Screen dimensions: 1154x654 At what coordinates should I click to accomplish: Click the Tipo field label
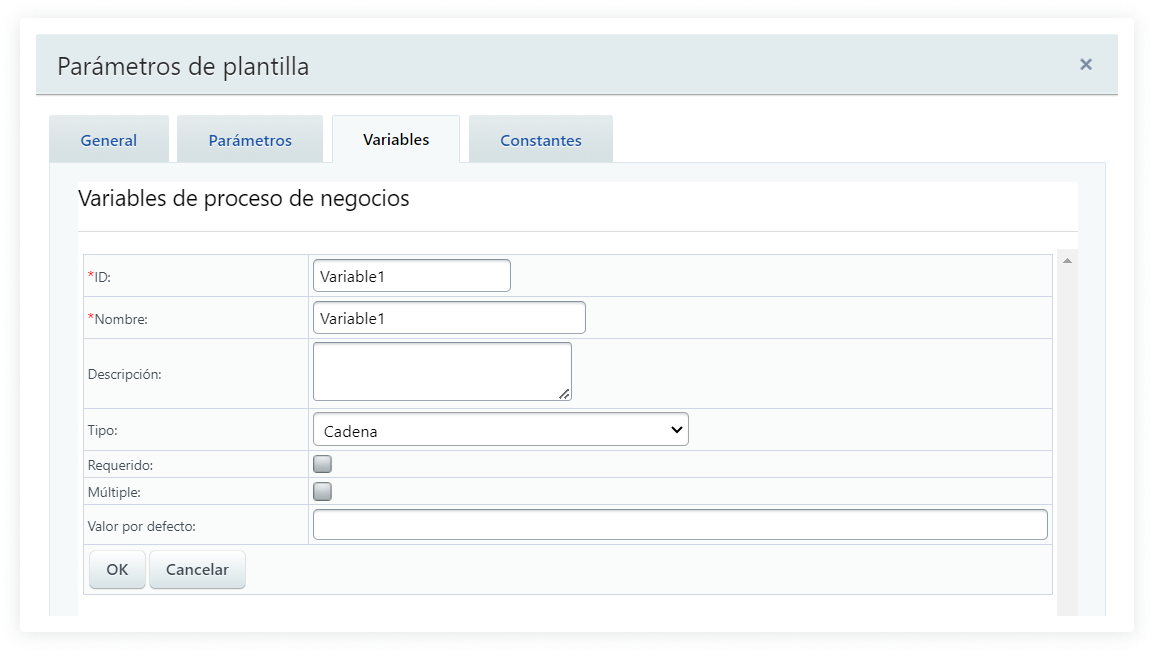pyautogui.click(x=103, y=430)
